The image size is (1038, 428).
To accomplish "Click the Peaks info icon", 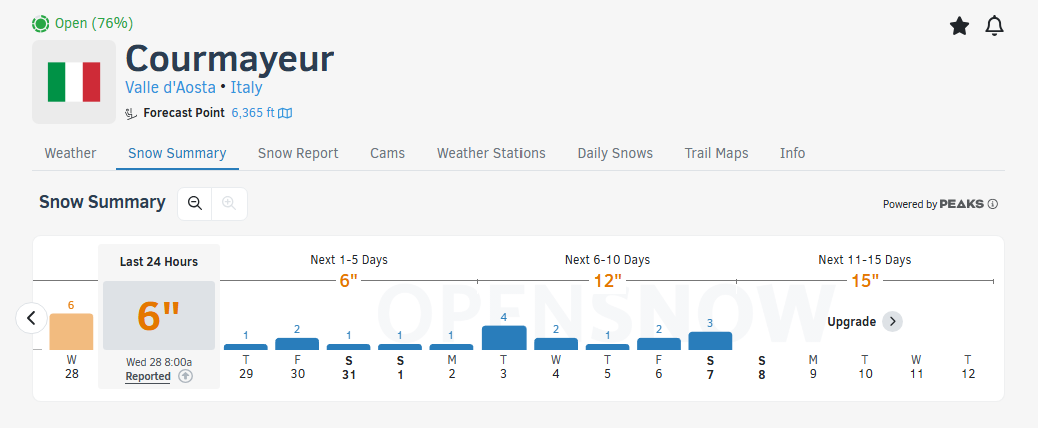I will pyautogui.click(x=993, y=204).
